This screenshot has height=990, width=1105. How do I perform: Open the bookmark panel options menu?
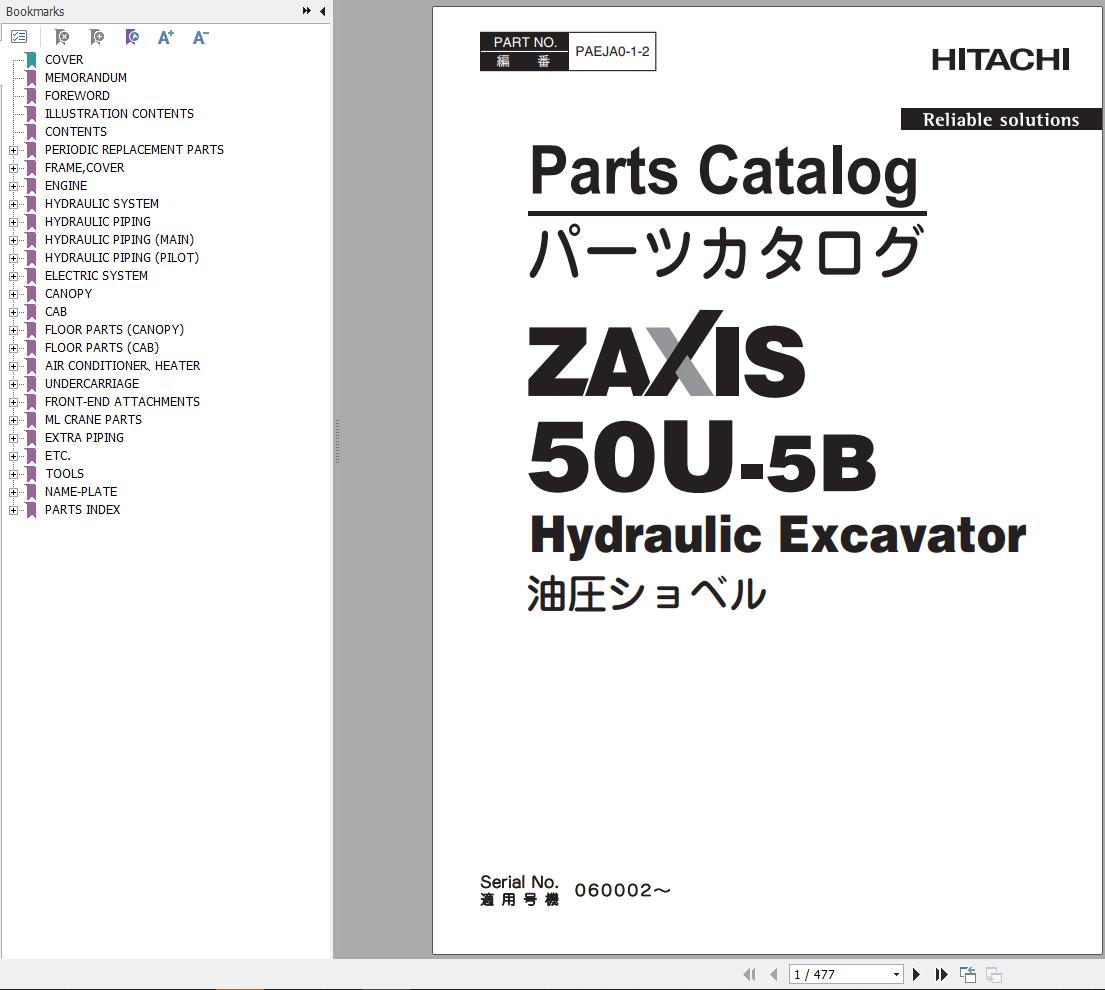point(19,37)
